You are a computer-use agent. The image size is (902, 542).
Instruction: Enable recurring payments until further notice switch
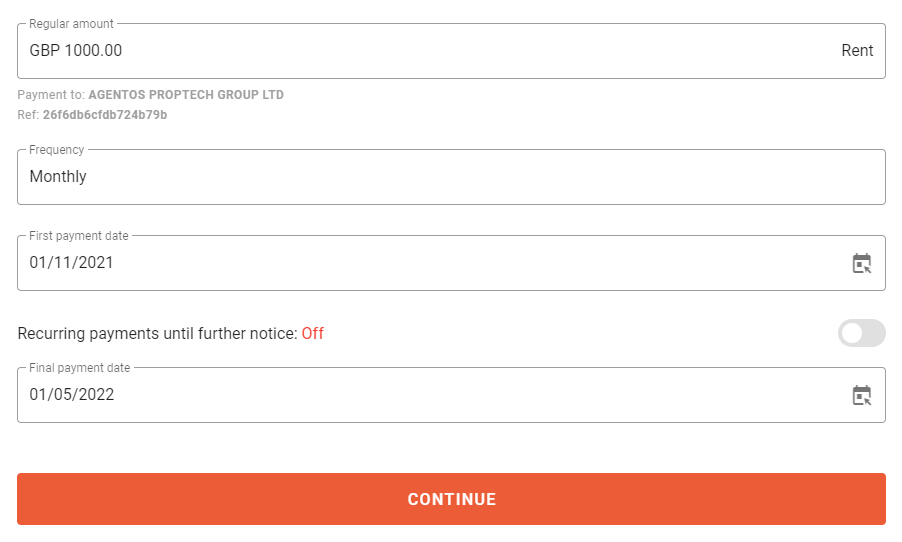tap(861, 333)
